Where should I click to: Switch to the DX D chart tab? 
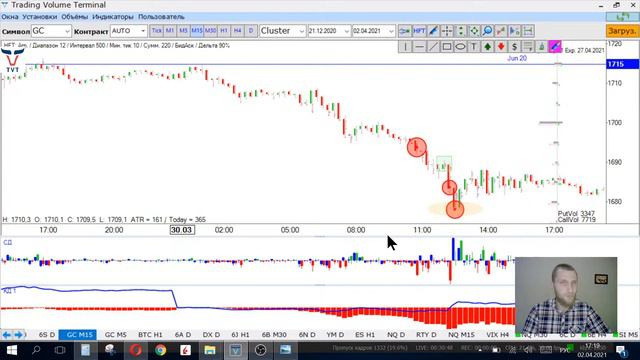211,335
